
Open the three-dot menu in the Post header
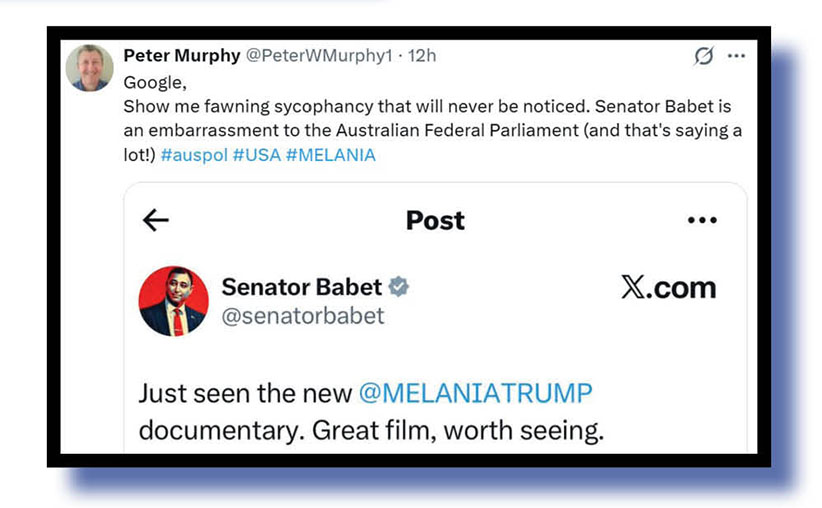[702, 221]
